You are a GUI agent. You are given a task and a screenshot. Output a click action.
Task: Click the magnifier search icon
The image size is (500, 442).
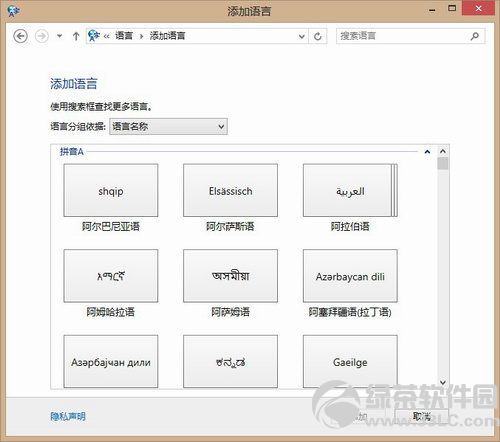(475, 36)
